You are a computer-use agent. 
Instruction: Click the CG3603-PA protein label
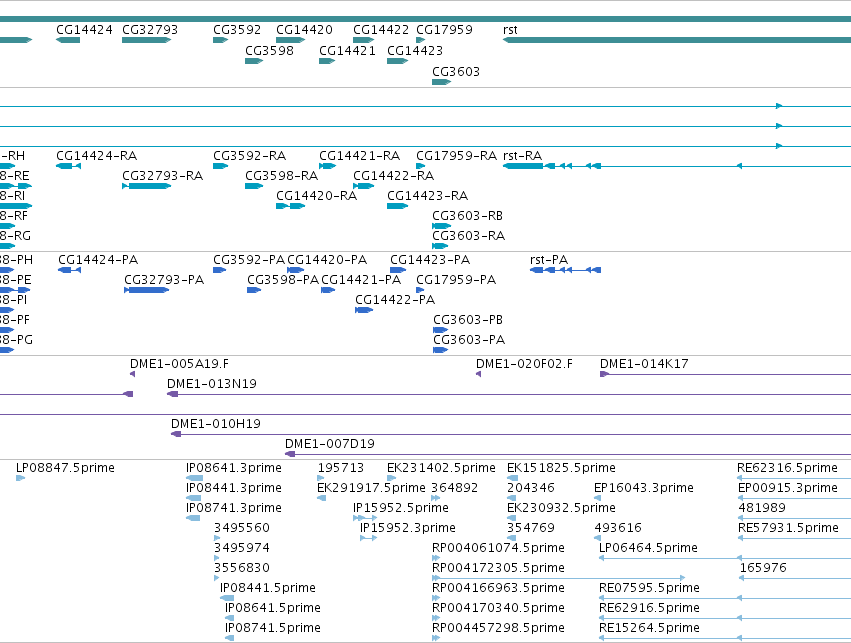pyautogui.click(x=469, y=340)
